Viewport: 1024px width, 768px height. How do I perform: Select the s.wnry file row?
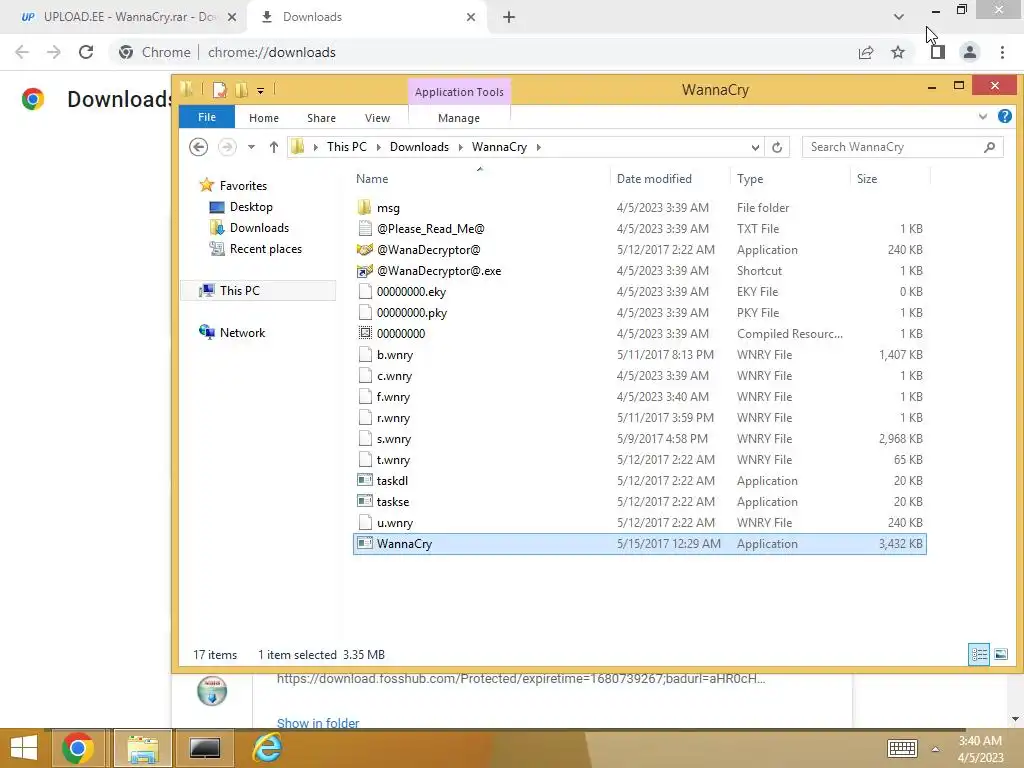tap(640, 438)
